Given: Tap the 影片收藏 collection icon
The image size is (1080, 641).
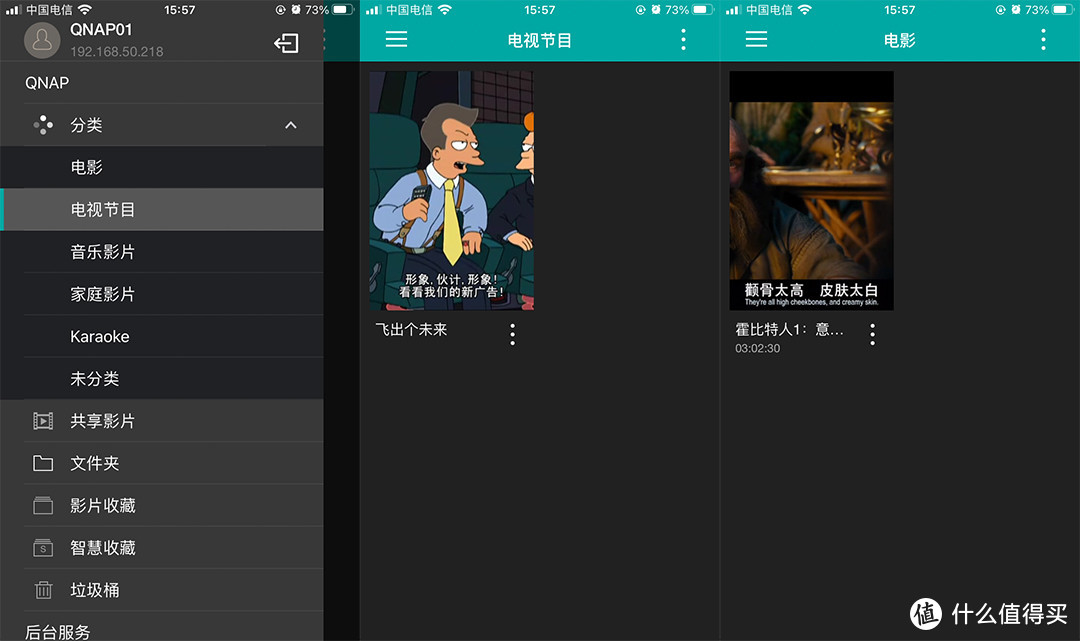Looking at the screenshot, I should click(x=43, y=505).
